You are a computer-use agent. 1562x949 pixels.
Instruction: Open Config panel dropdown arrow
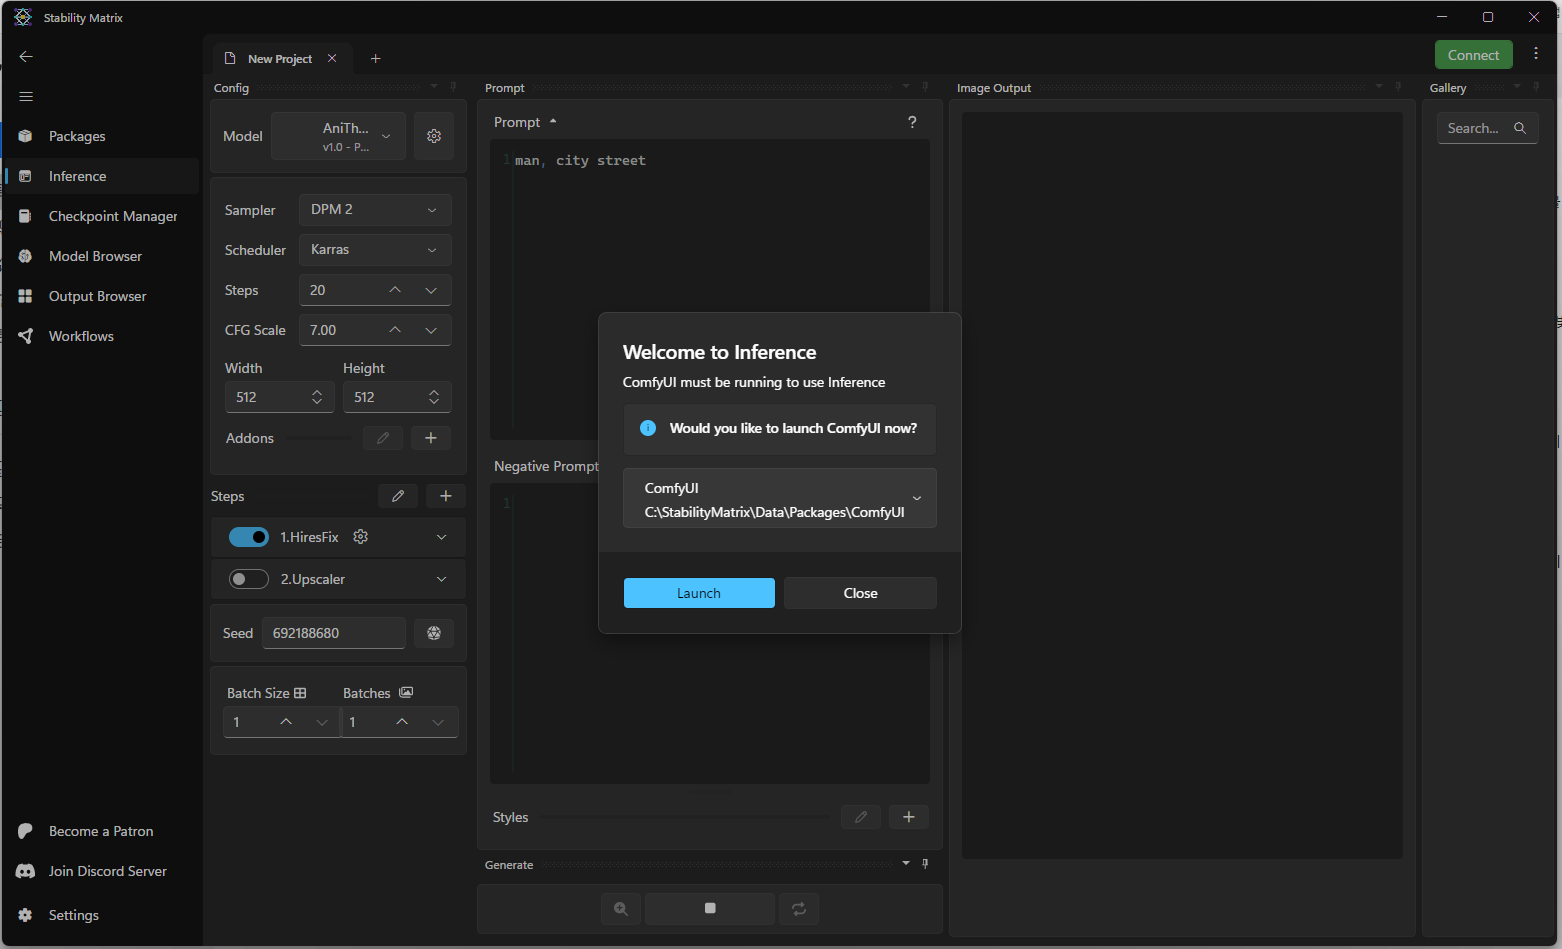coord(434,87)
